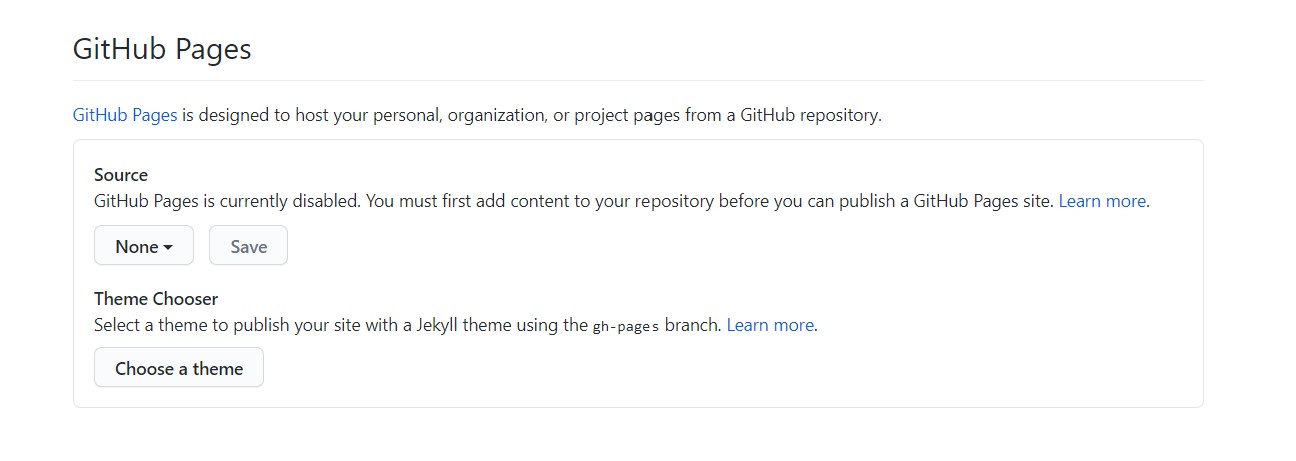Follow the blue GitHub Pages link
1296x461 pixels.
(125, 115)
